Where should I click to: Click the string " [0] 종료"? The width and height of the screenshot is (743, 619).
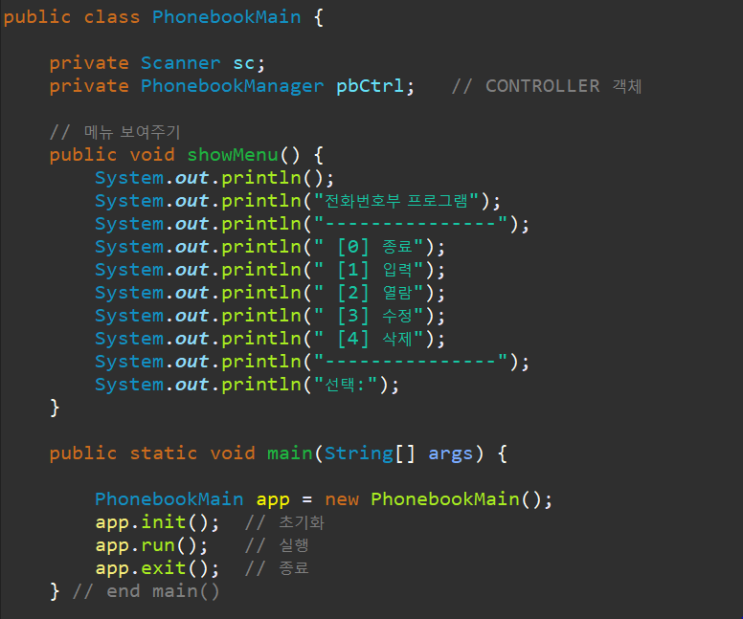coord(368,247)
